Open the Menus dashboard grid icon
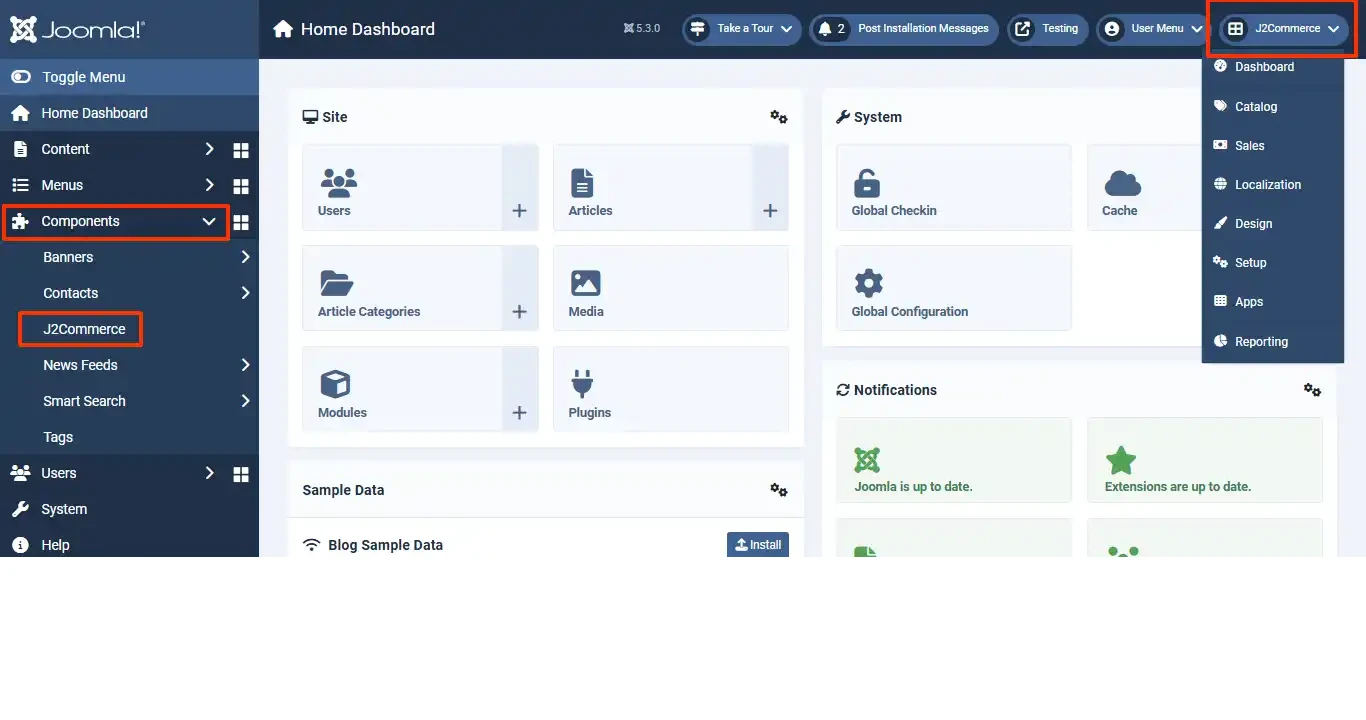The image size is (1366, 720). click(x=241, y=186)
